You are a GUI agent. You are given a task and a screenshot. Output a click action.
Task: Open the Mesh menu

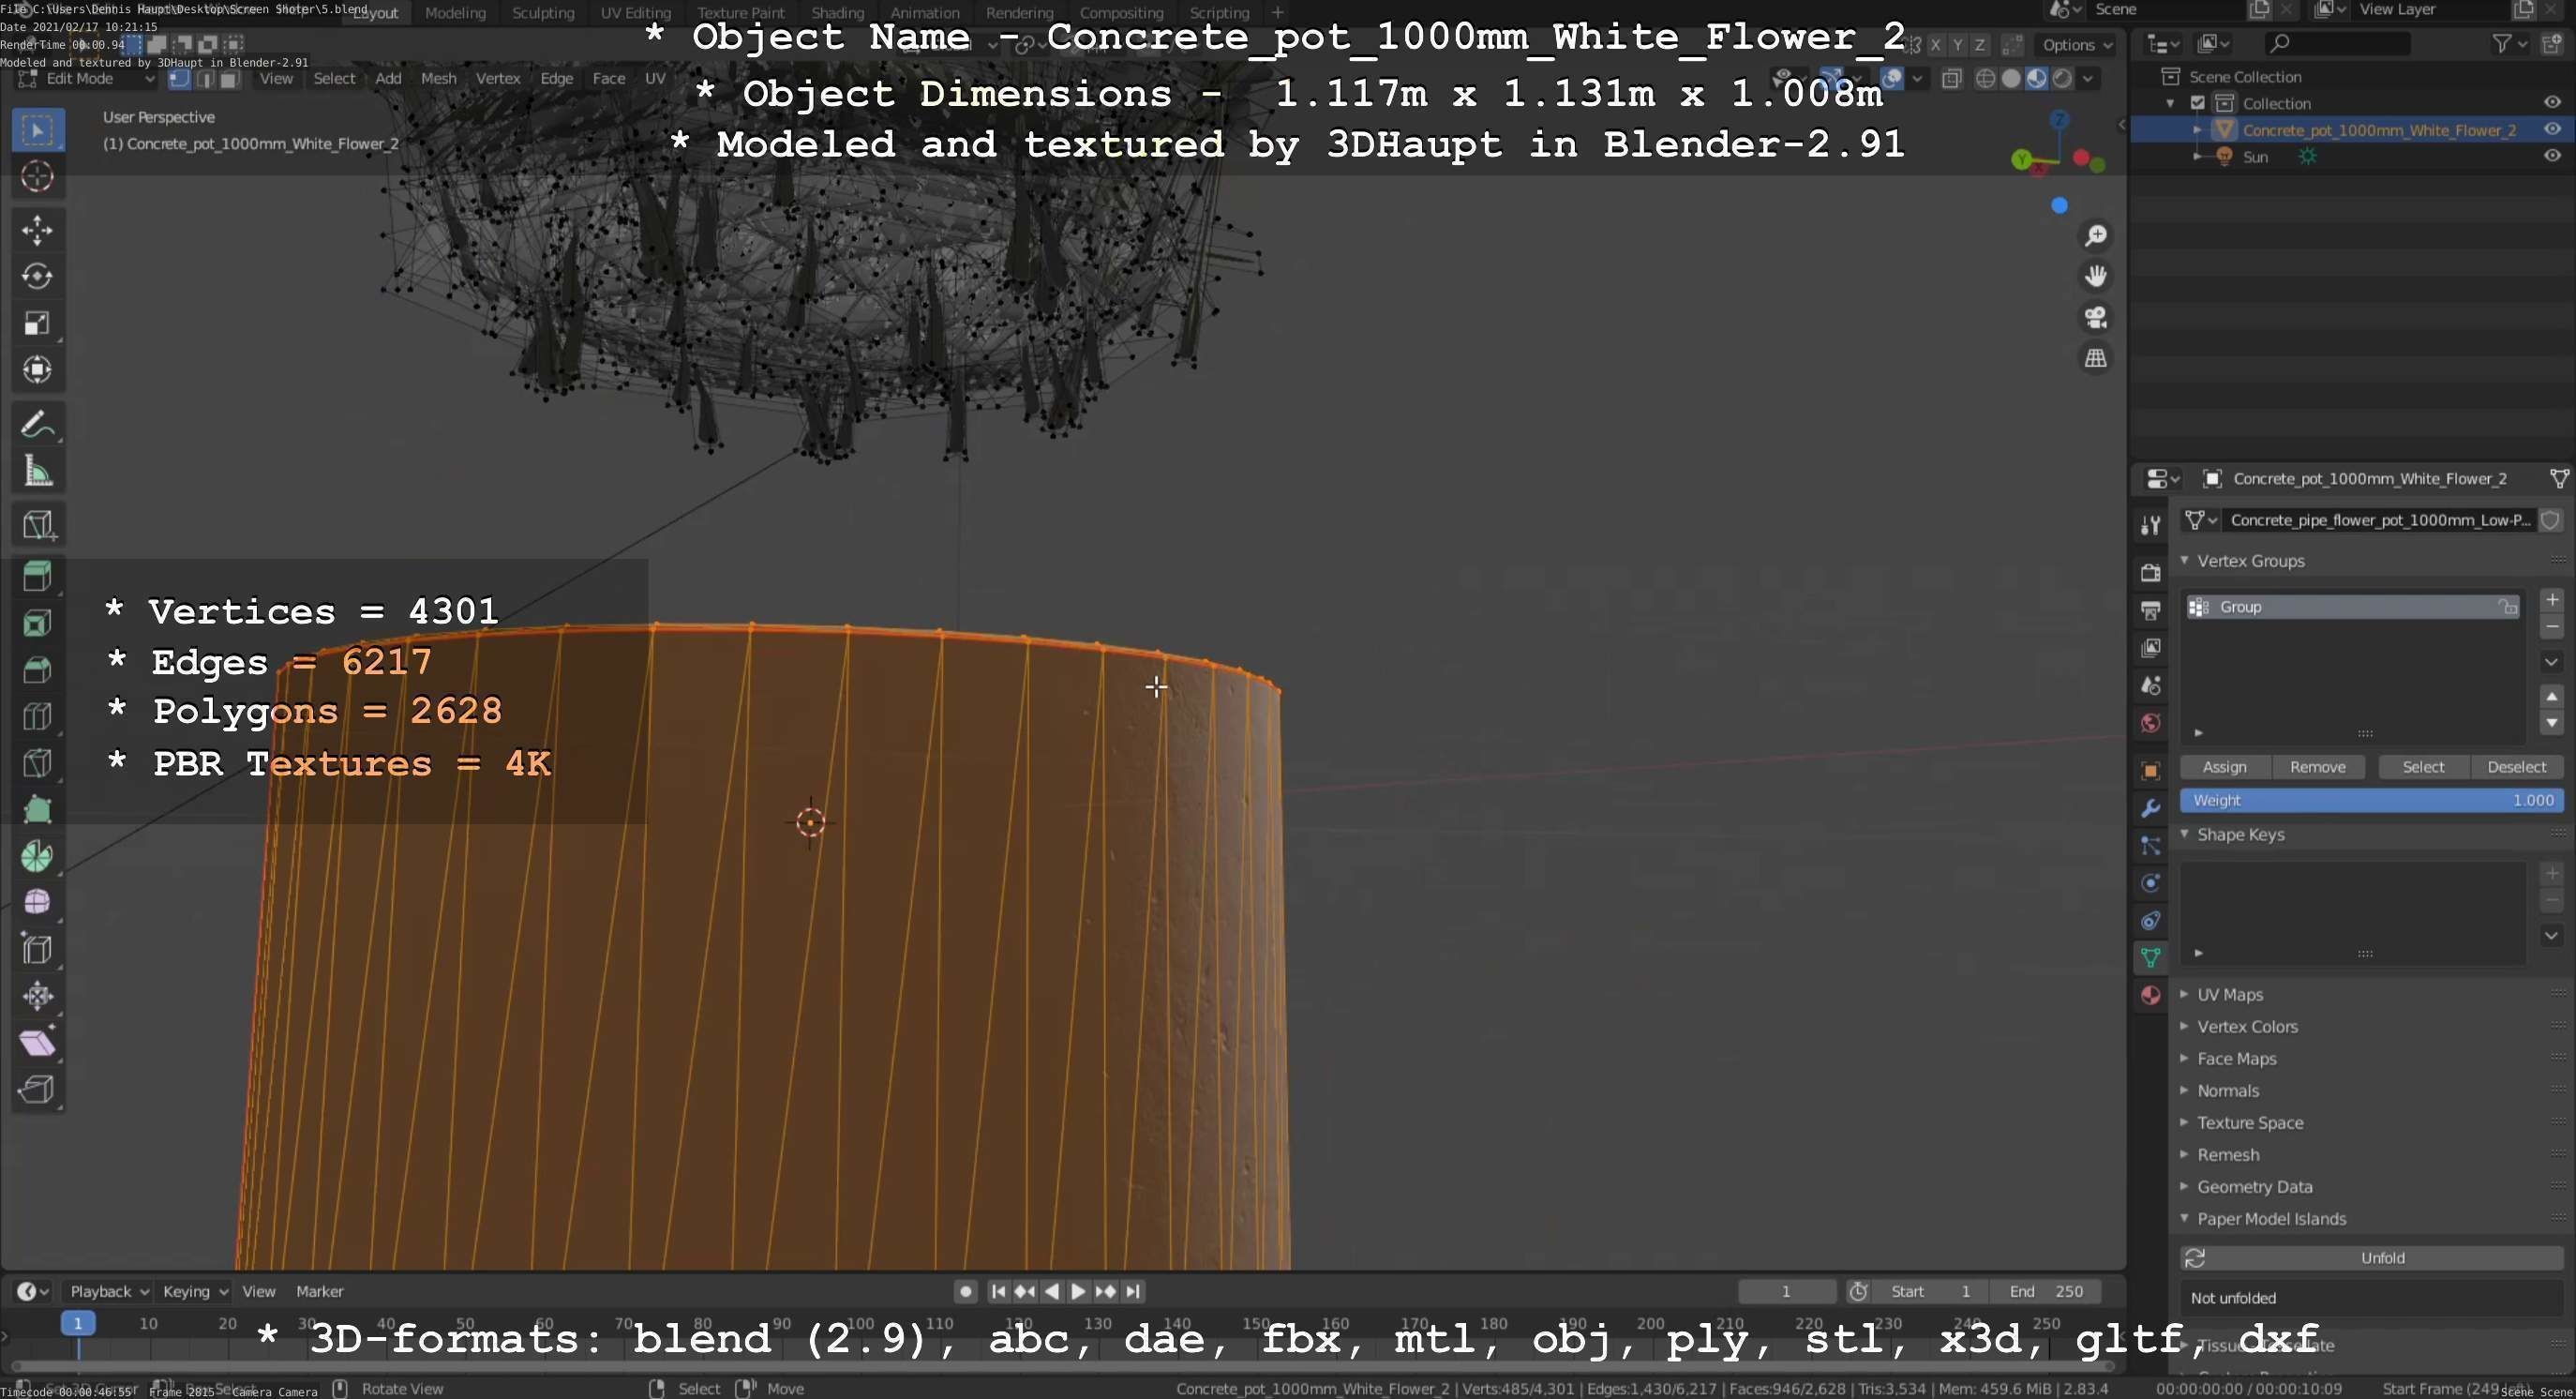[x=438, y=78]
